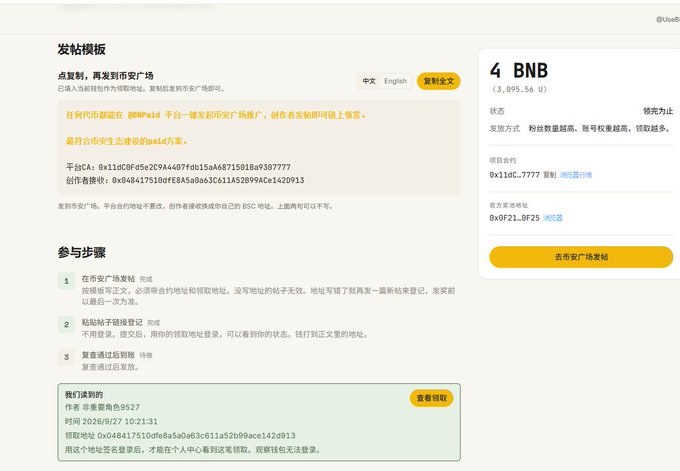Viewport: 680px width, 471px height.
Task: Click the 创作者接收 address line
Action: (x=185, y=180)
